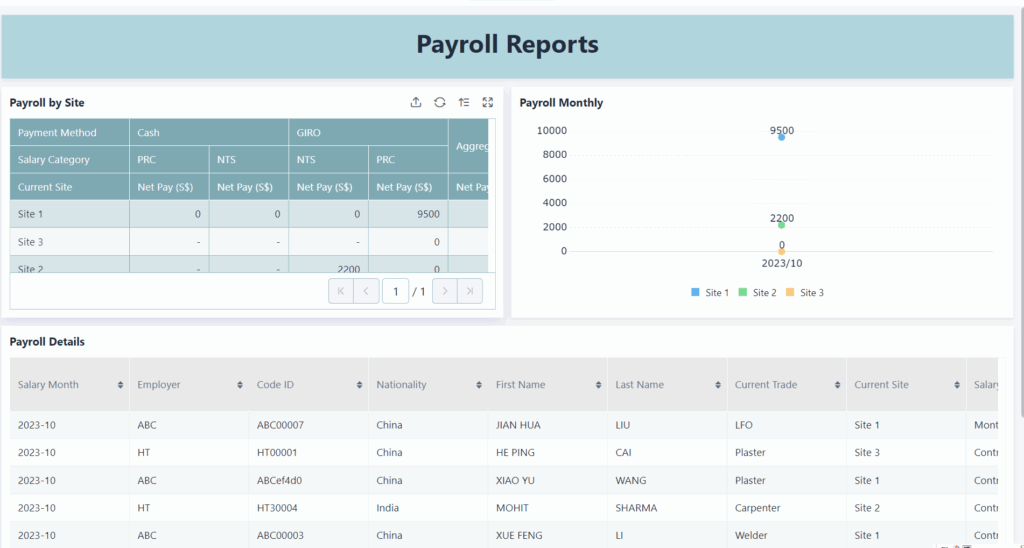Sort by Employer column arrow icon

coord(240,385)
